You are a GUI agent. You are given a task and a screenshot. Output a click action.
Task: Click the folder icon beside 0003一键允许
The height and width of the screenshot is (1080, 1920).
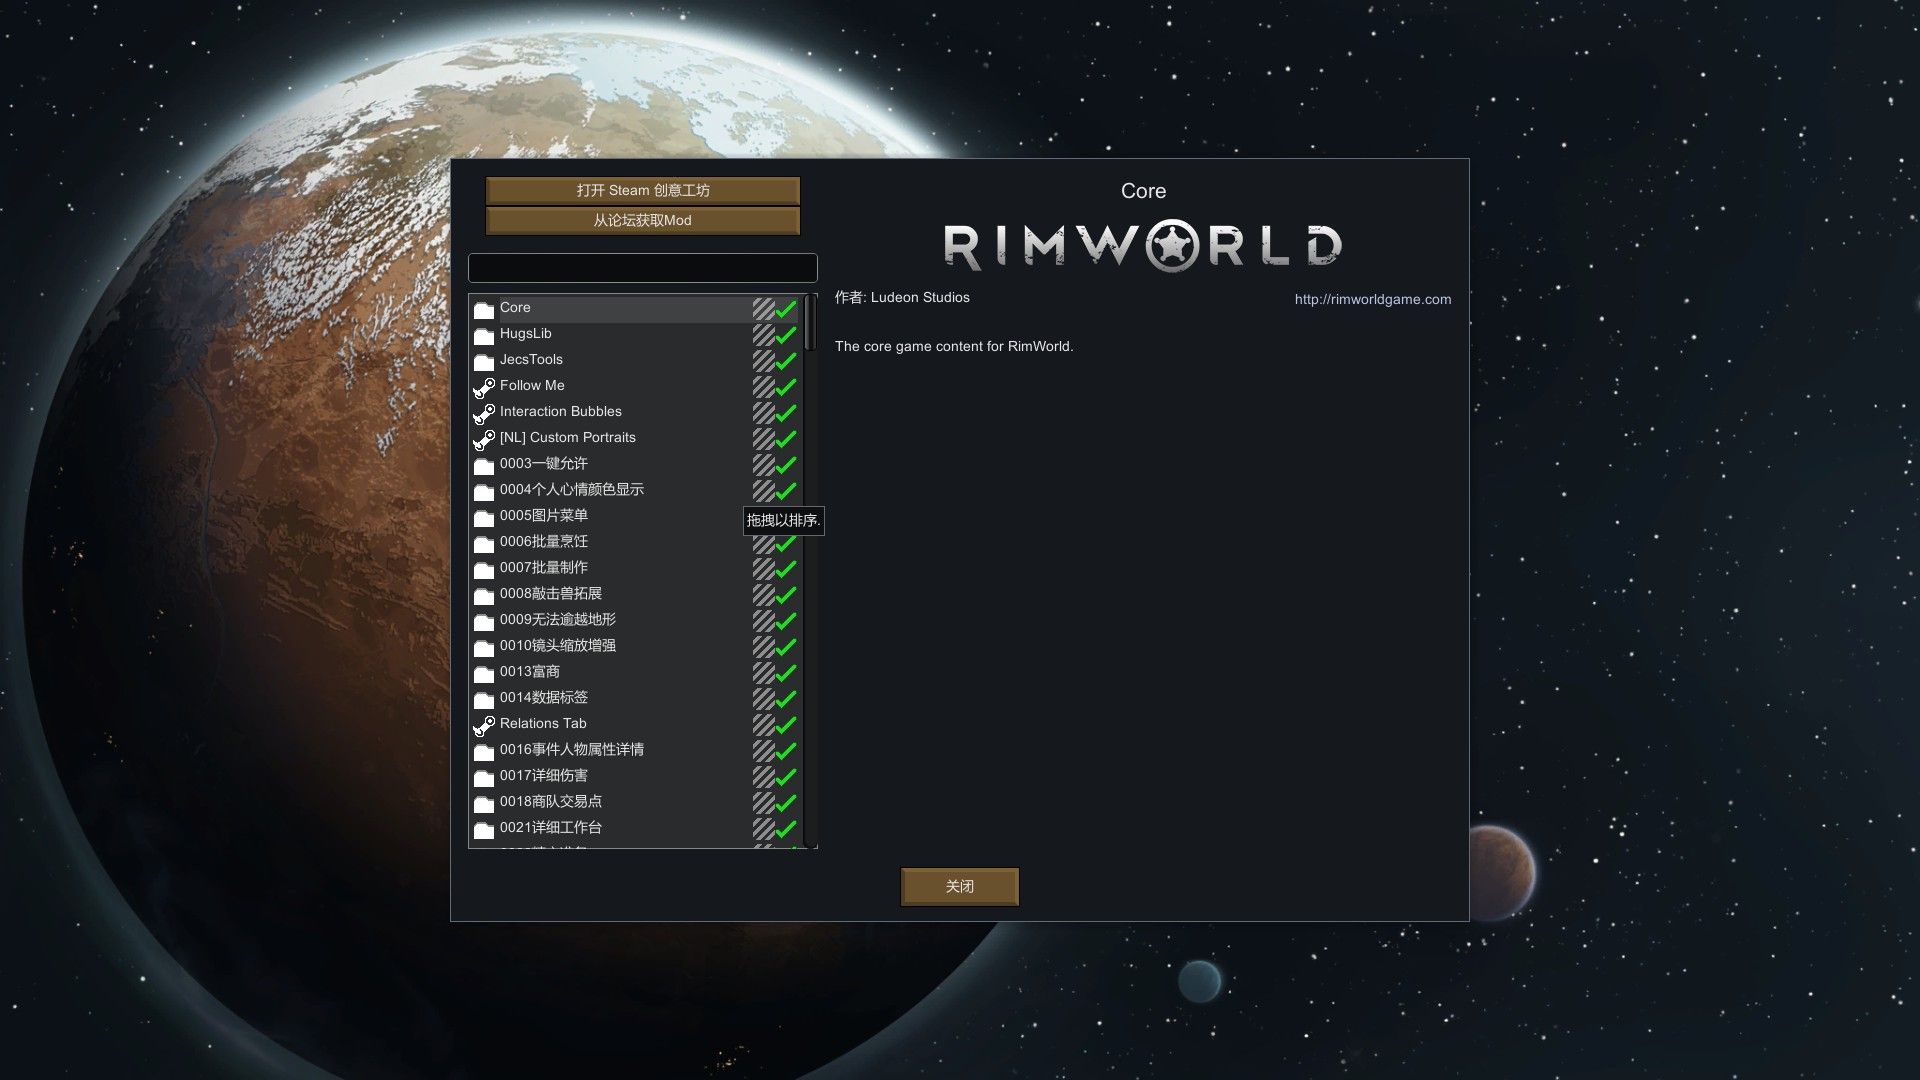pyautogui.click(x=484, y=465)
